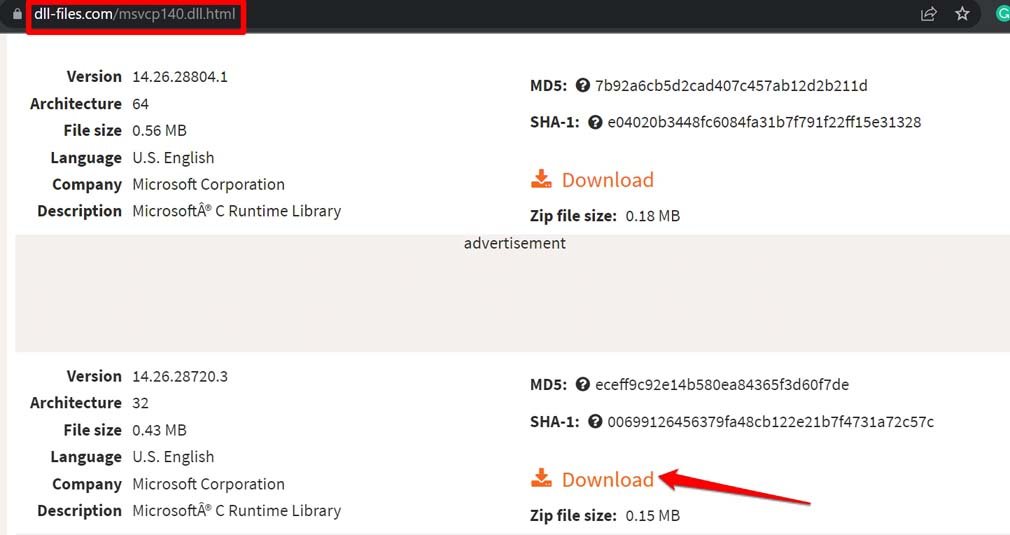Click SHA-1 help icon for the 32-bit file
Screen dimensions: 1010x535
595,422
